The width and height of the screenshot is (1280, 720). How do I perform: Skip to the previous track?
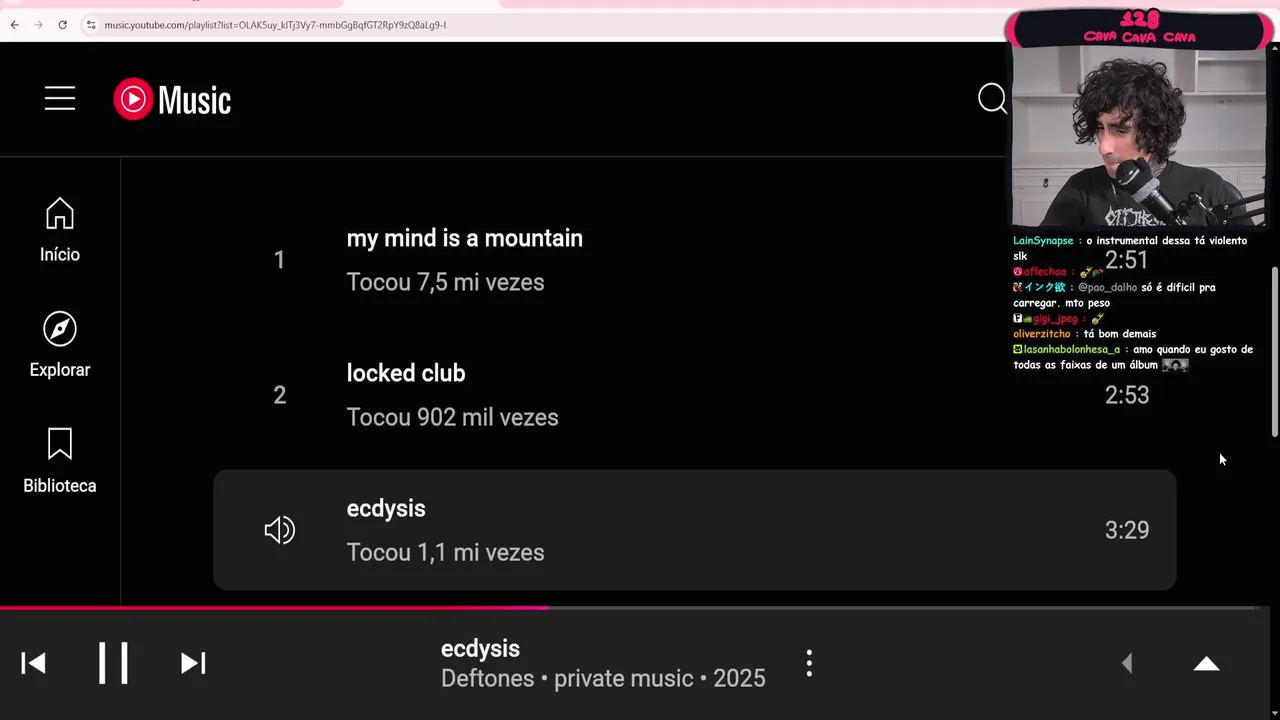[33, 663]
